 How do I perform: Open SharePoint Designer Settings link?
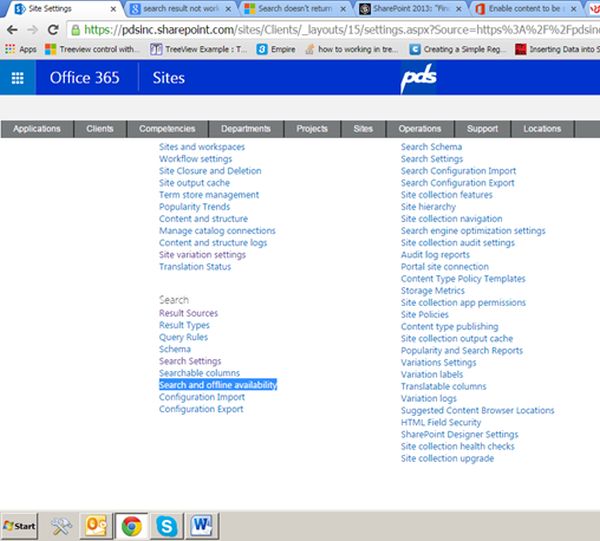coord(459,435)
